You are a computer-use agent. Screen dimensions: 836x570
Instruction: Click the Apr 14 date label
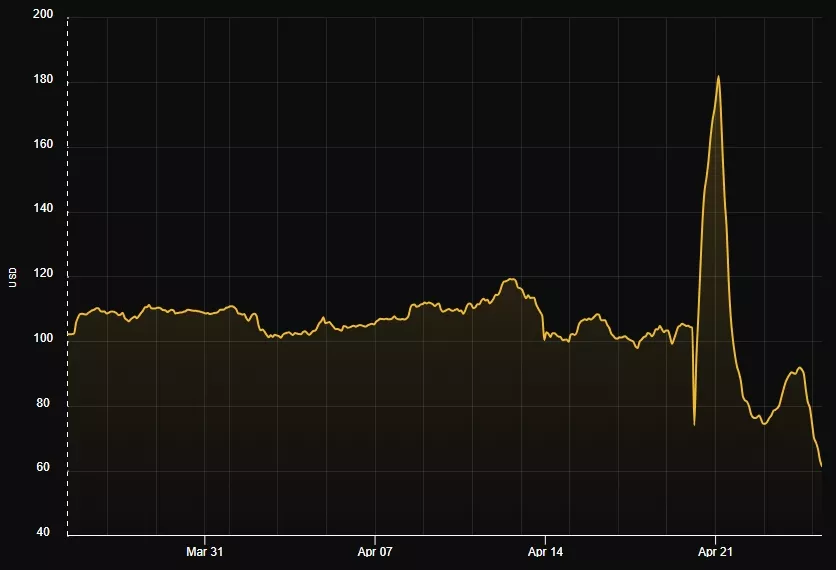point(545,552)
